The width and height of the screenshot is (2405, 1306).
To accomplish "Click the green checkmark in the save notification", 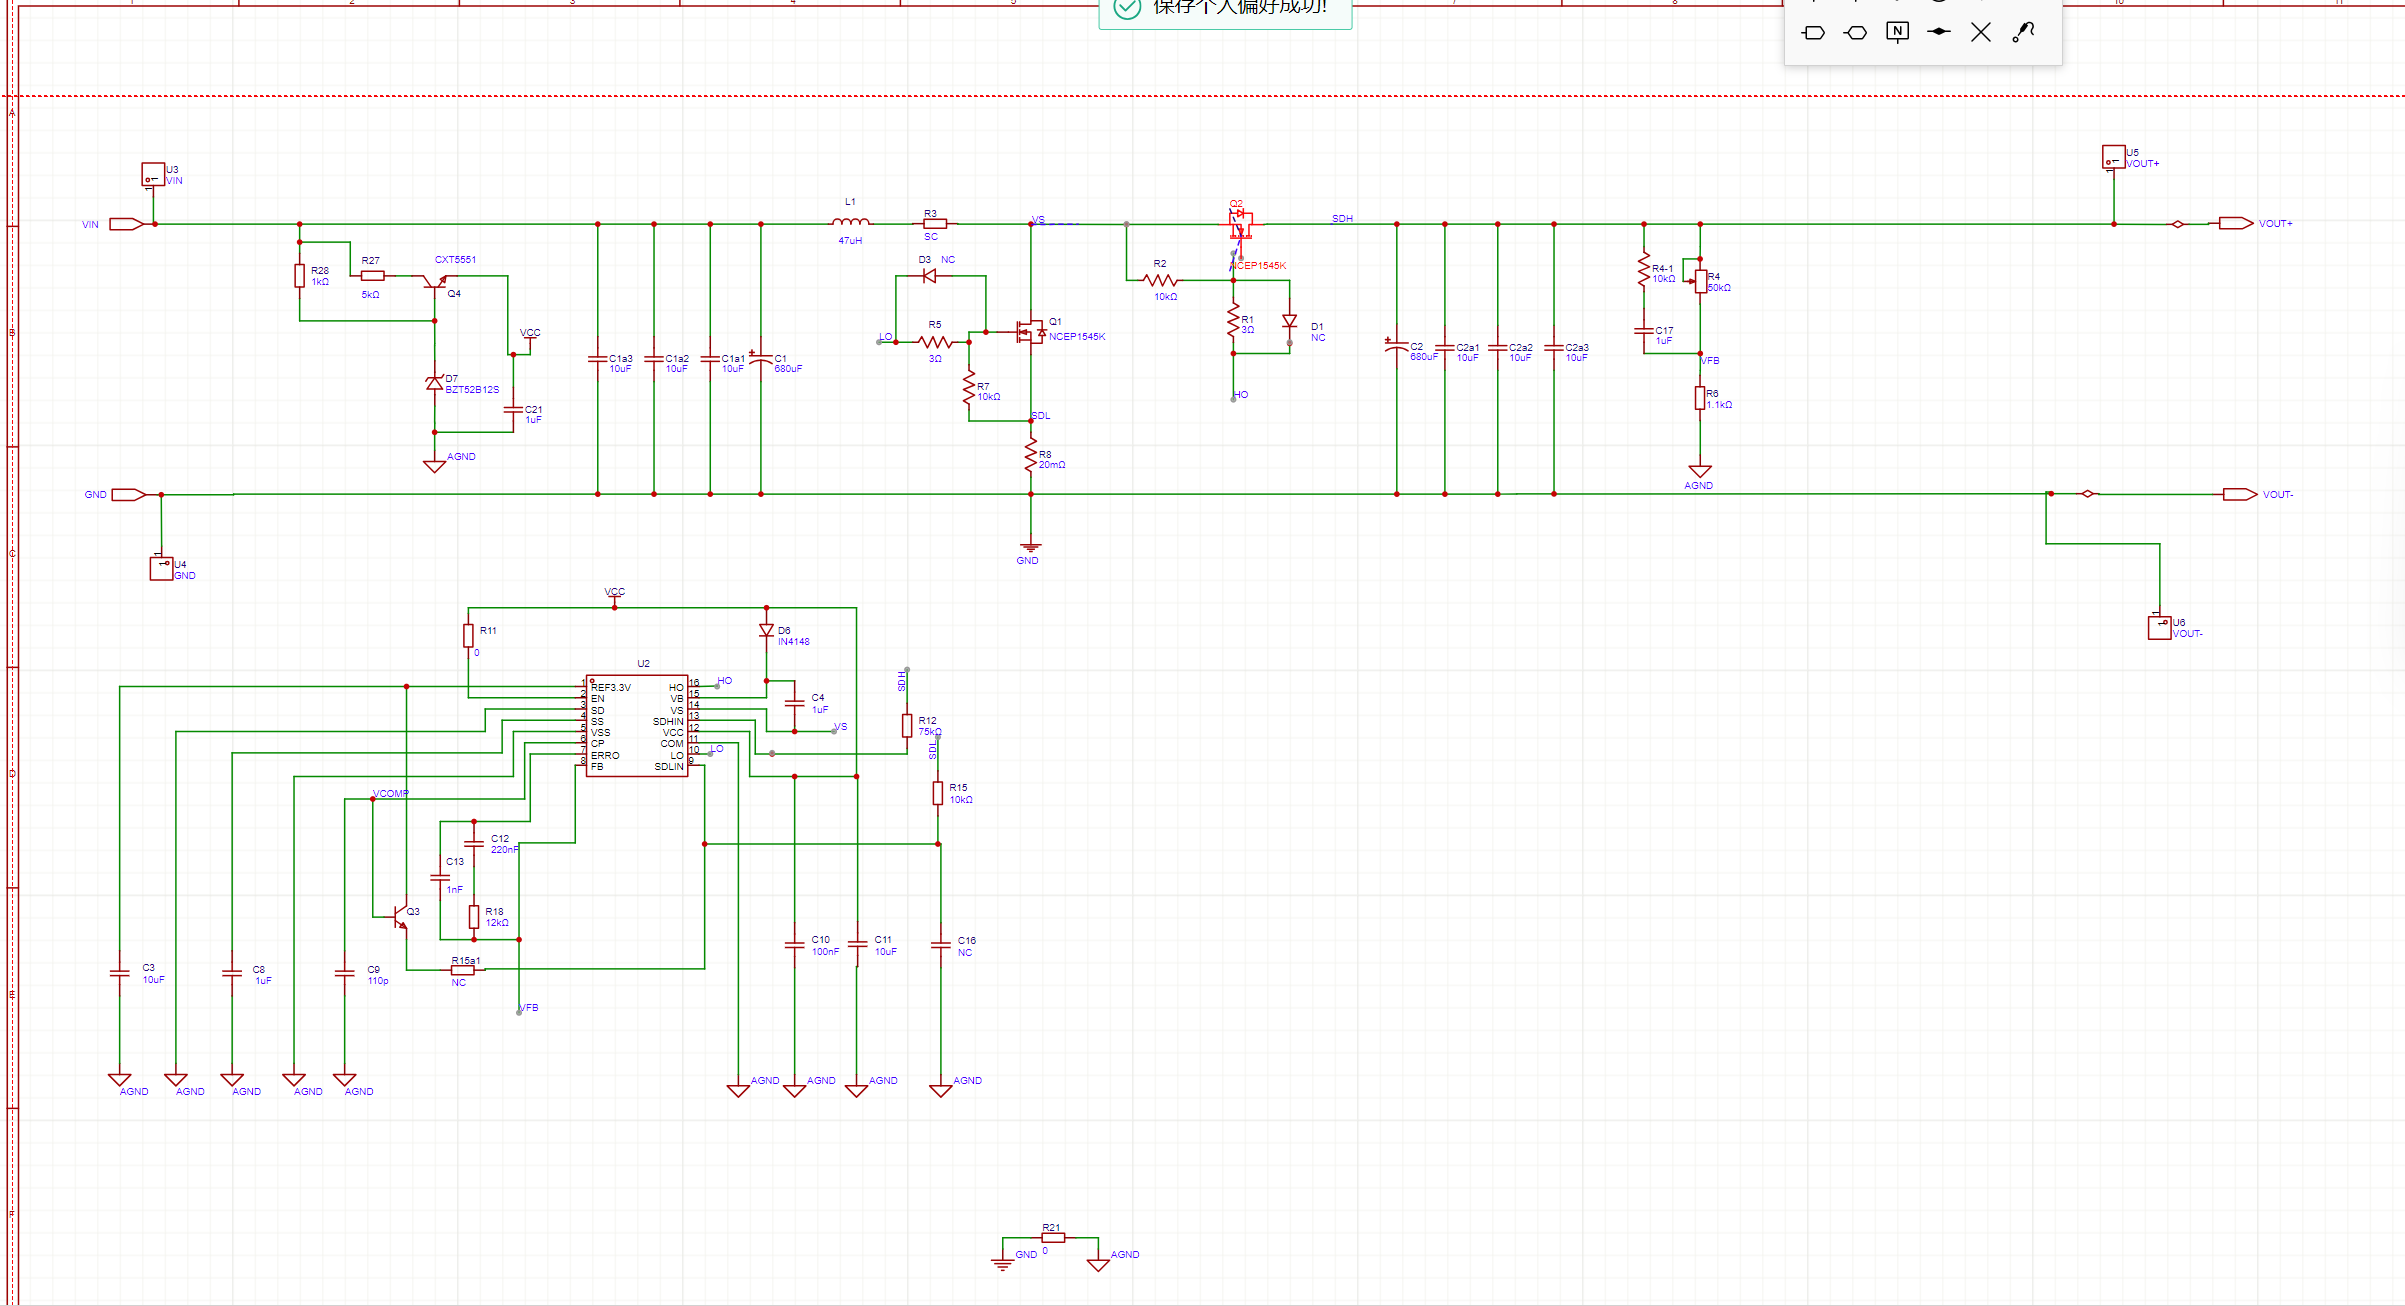I will click(x=1127, y=8).
